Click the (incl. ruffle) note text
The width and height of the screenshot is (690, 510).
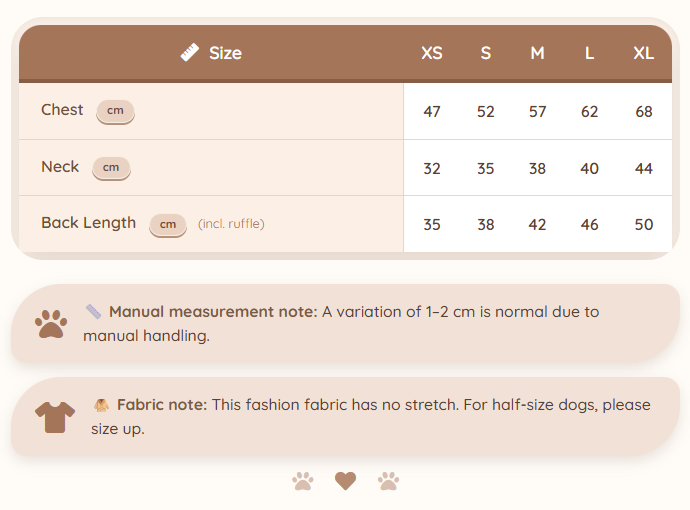tap(231, 224)
